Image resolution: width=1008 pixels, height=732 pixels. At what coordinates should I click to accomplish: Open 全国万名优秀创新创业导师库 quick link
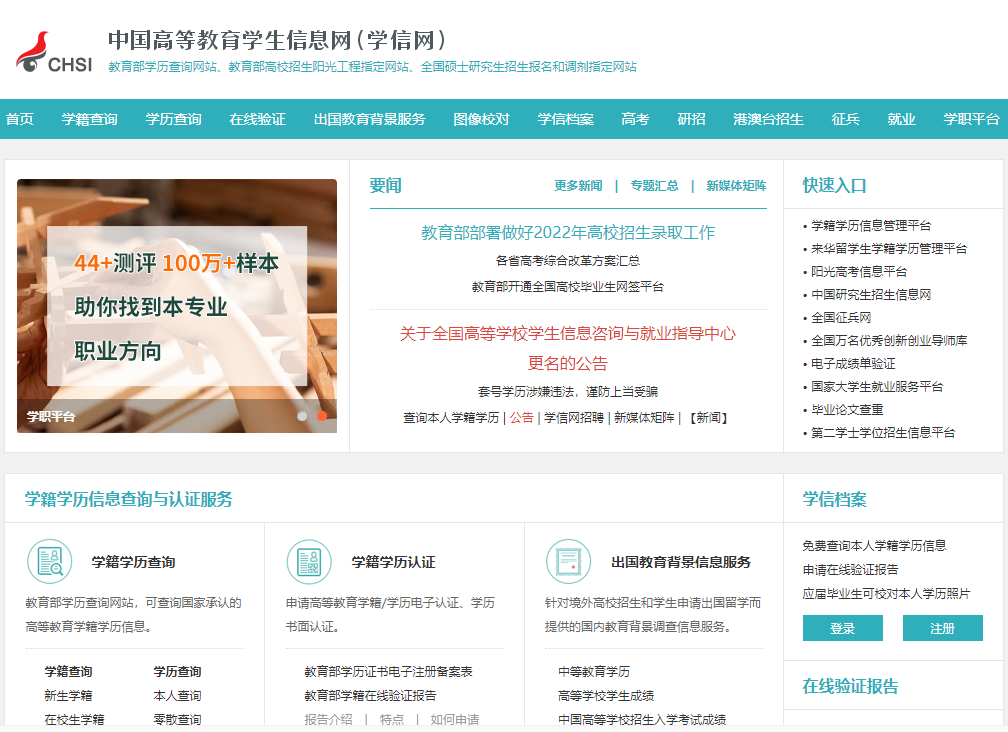point(889,341)
